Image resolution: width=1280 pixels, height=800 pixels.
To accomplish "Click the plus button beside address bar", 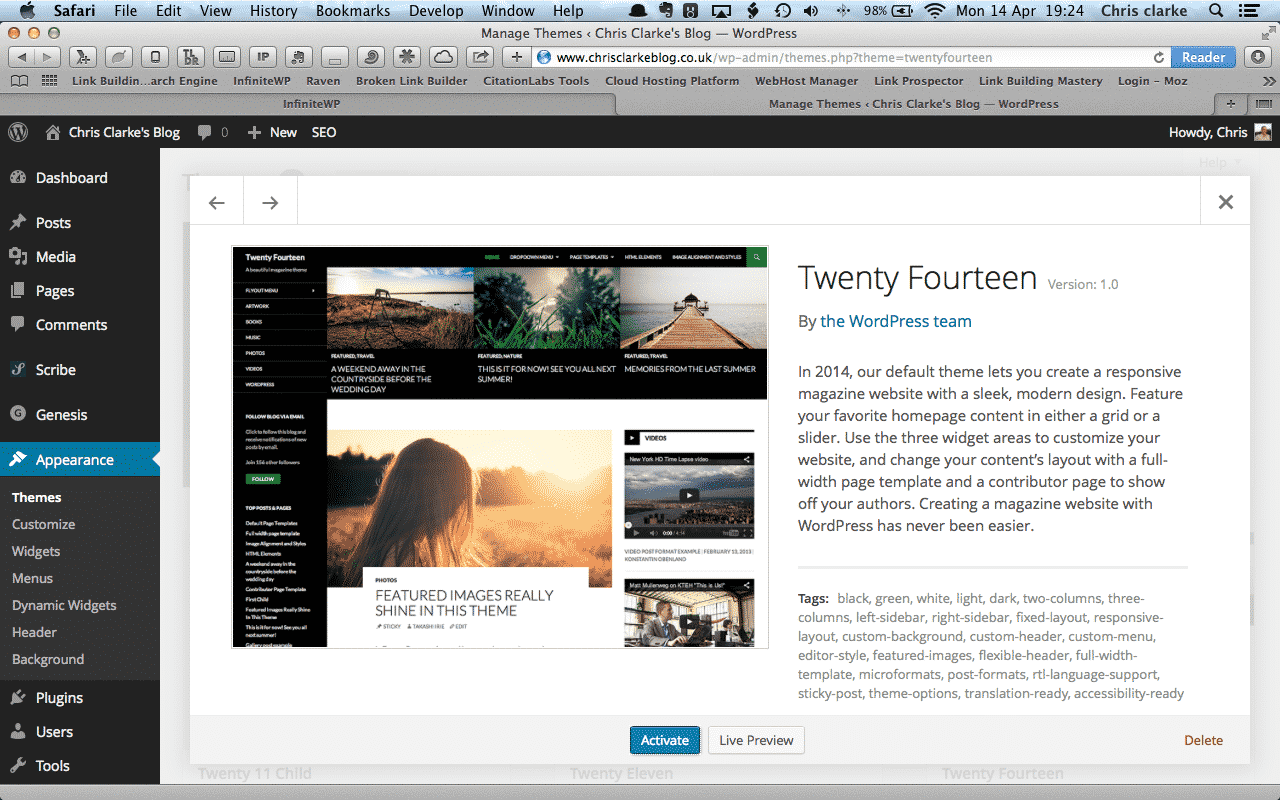I will point(516,57).
